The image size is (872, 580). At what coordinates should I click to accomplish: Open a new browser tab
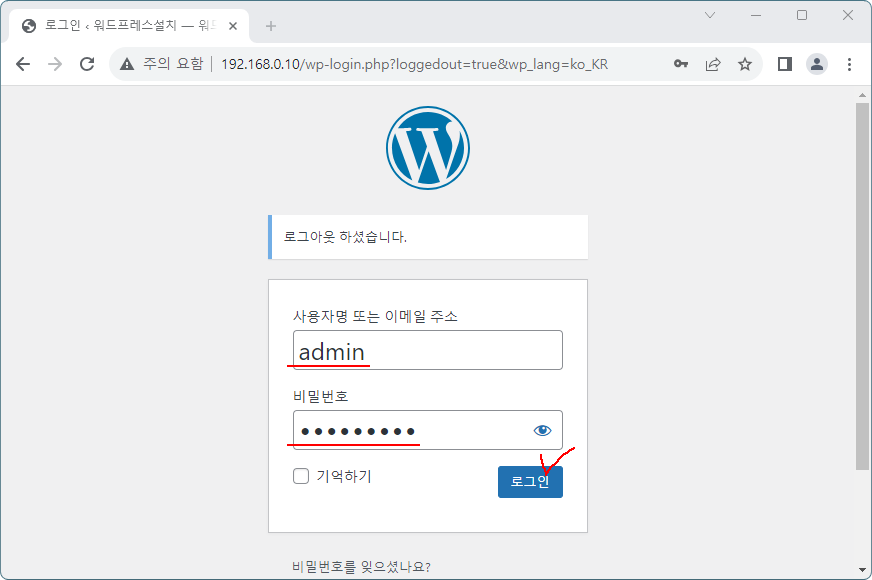pos(271,26)
